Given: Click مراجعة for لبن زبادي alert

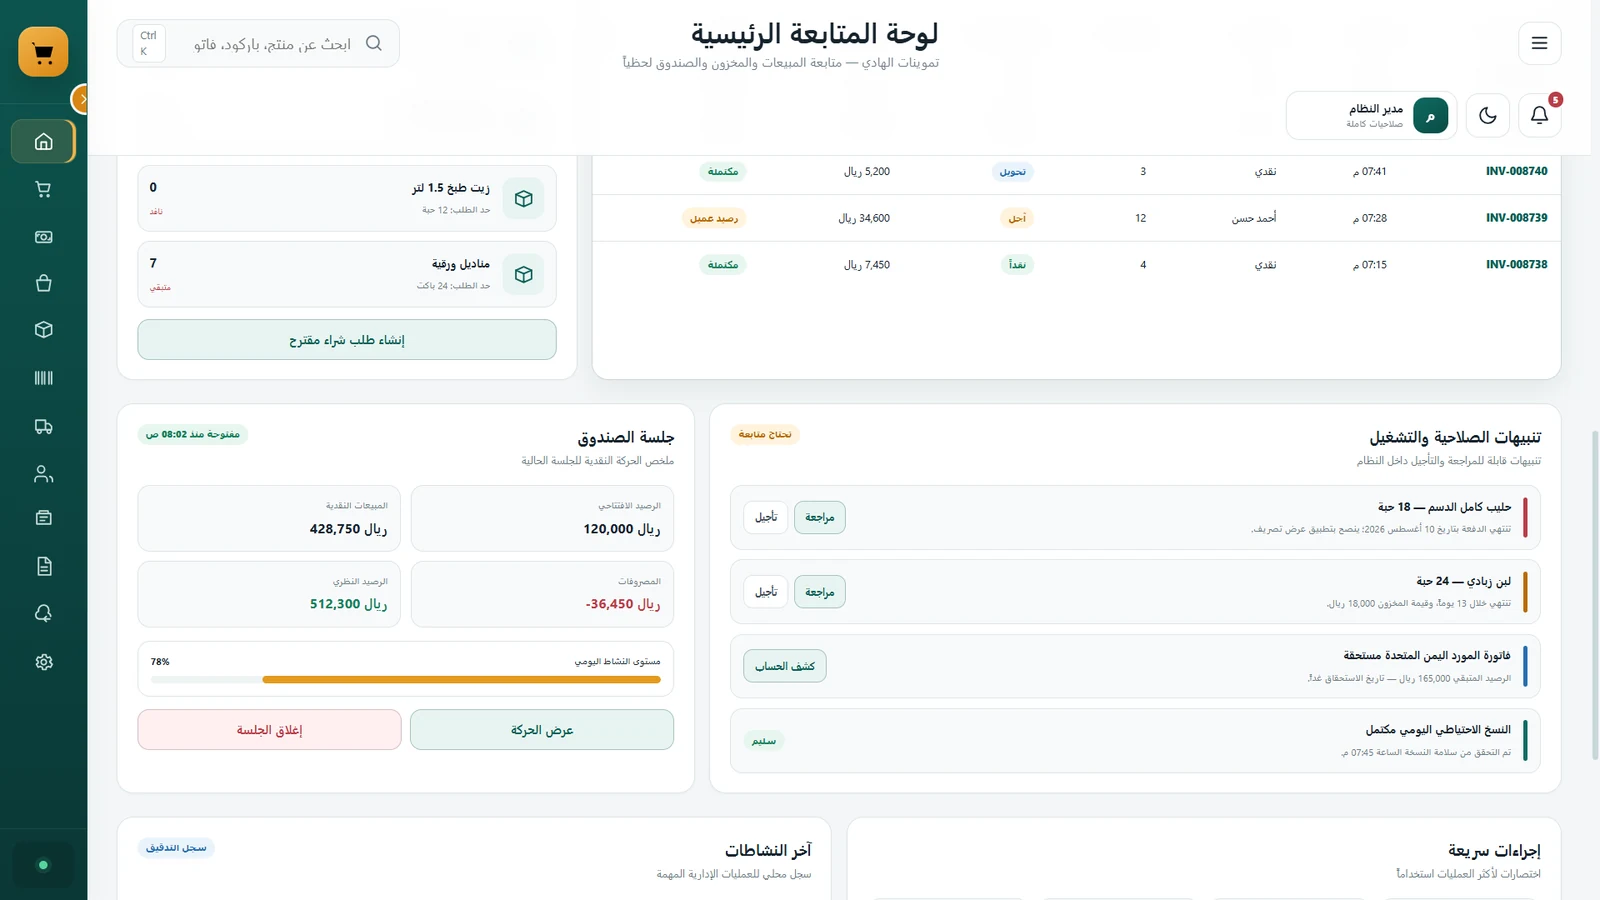Looking at the screenshot, I should pos(820,592).
